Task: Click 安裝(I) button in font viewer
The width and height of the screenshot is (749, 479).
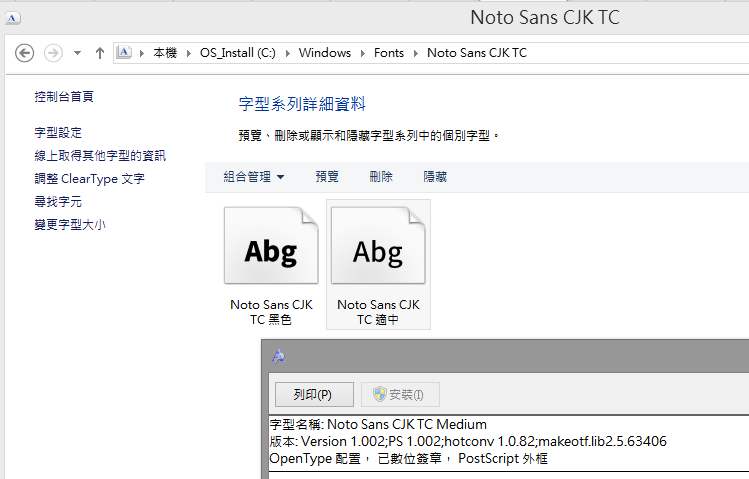Action: click(x=400, y=394)
